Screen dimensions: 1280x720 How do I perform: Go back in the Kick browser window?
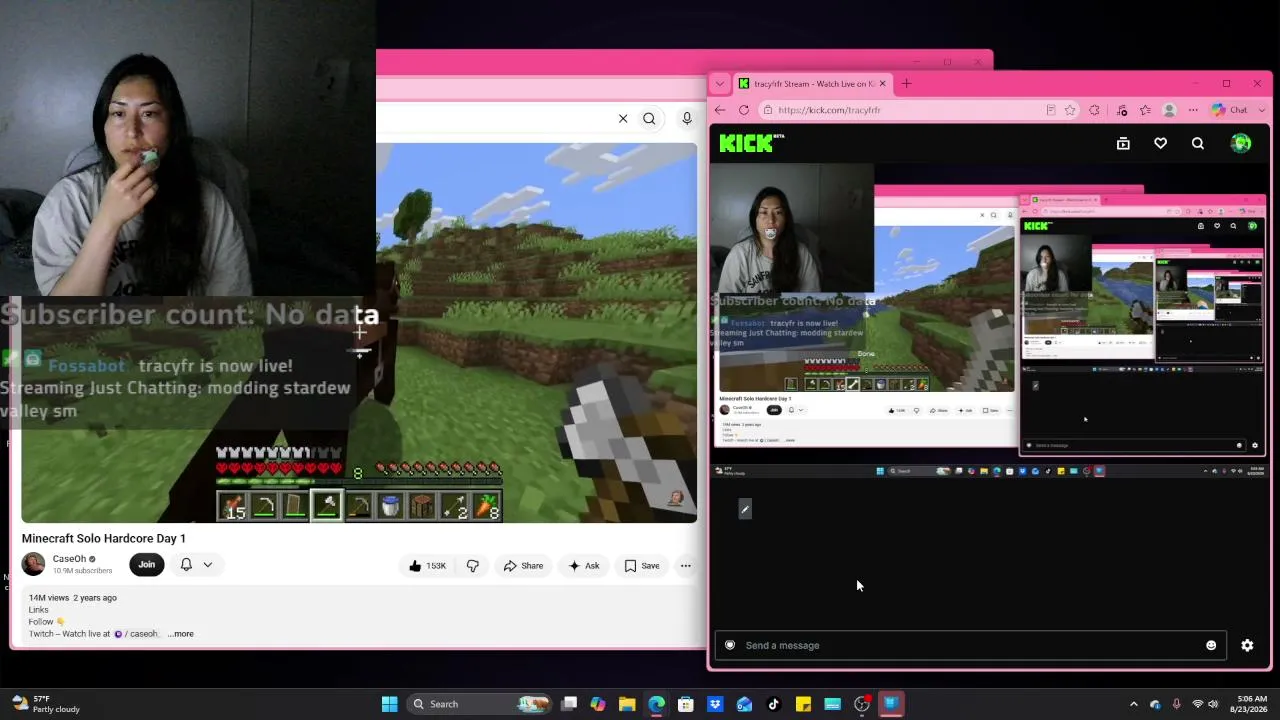[x=720, y=110]
